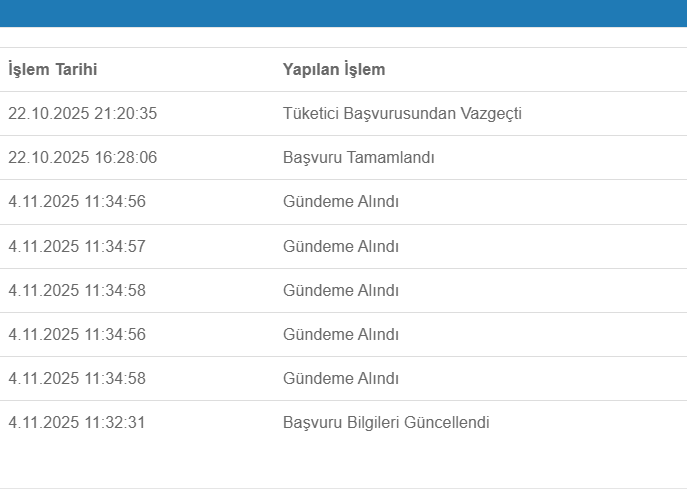
Task: Click the İşlem Tarihi column header
Action: tap(53, 70)
